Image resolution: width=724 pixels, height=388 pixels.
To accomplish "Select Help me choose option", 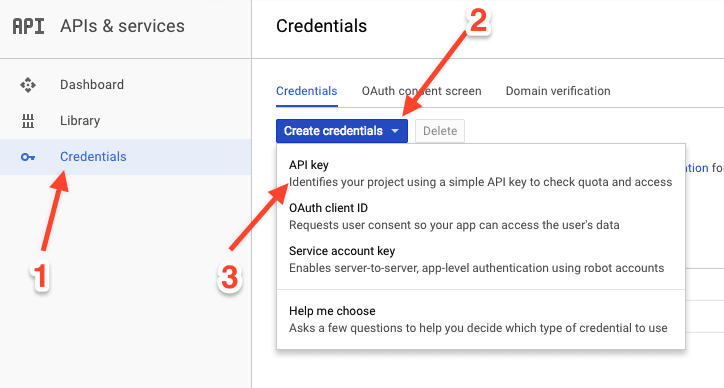I will pyautogui.click(x=481, y=319).
